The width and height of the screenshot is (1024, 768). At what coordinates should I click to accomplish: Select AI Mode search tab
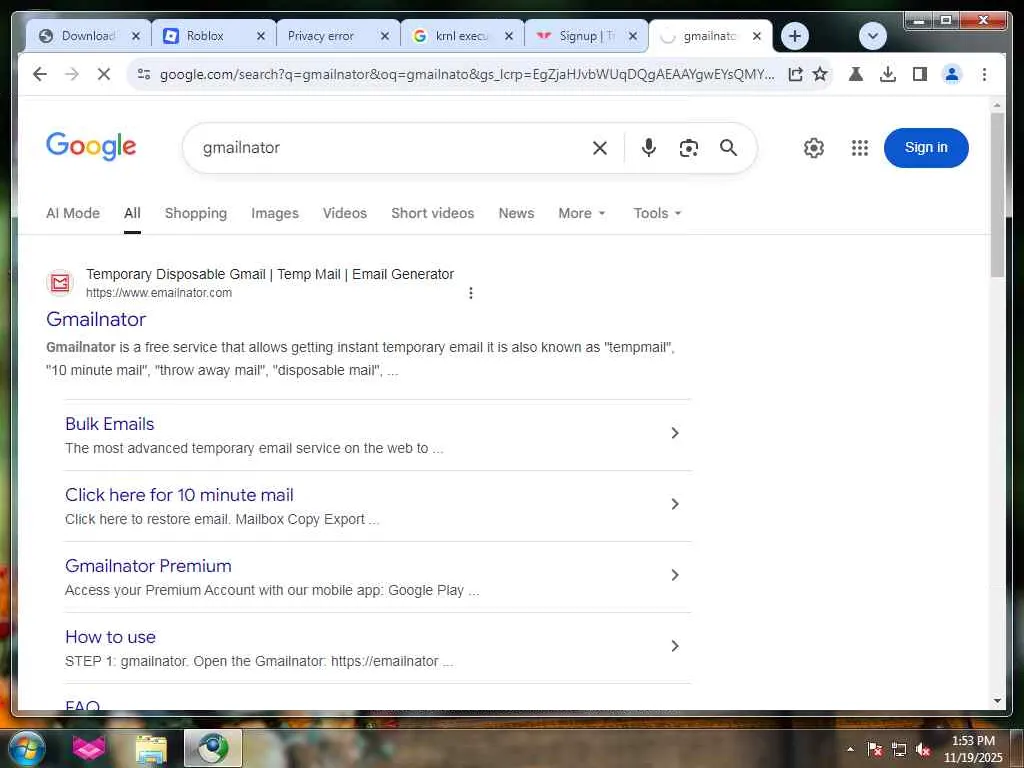tap(72, 213)
